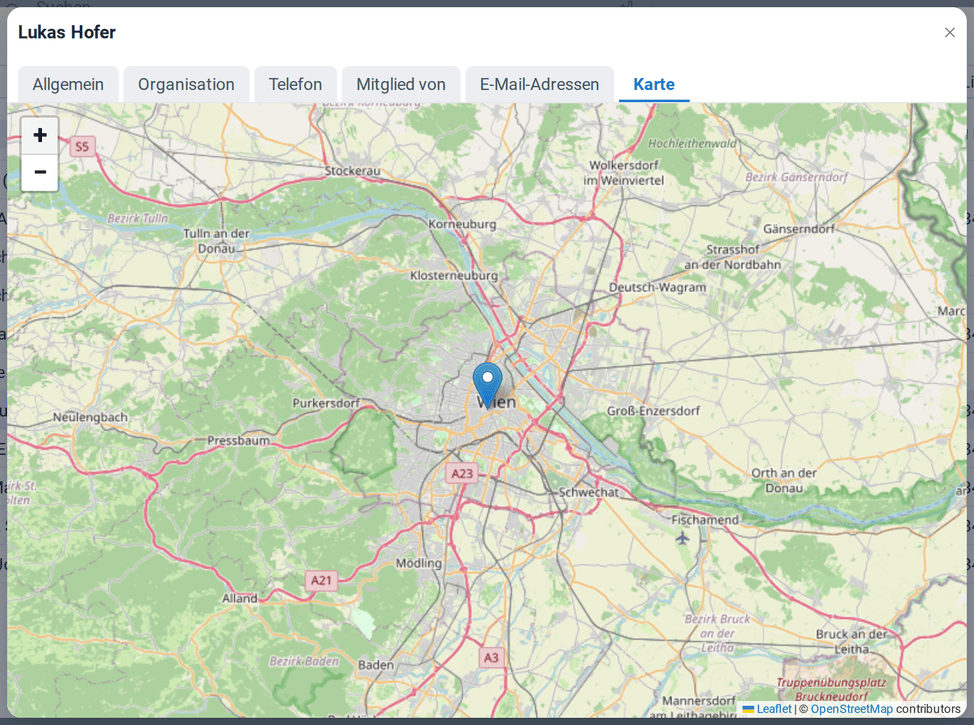
Task: Click the Neulengbach label on the map
Action: click(x=90, y=417)
